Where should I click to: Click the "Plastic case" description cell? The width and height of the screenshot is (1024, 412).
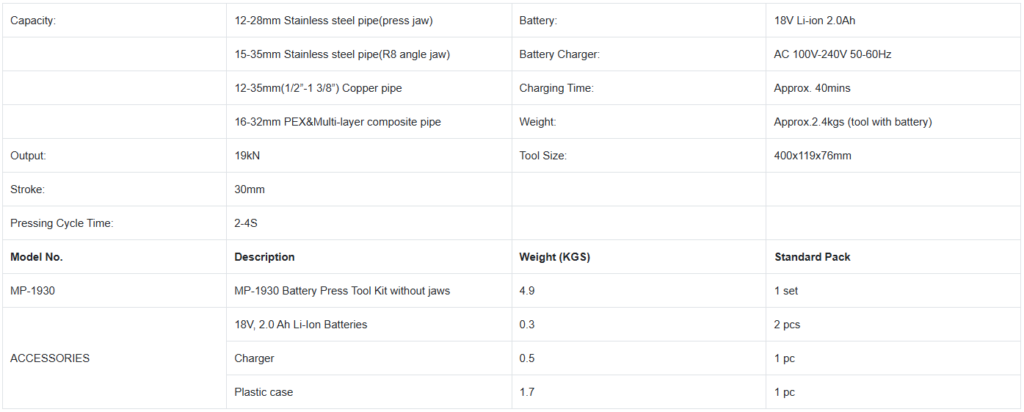tap(264, 392)
